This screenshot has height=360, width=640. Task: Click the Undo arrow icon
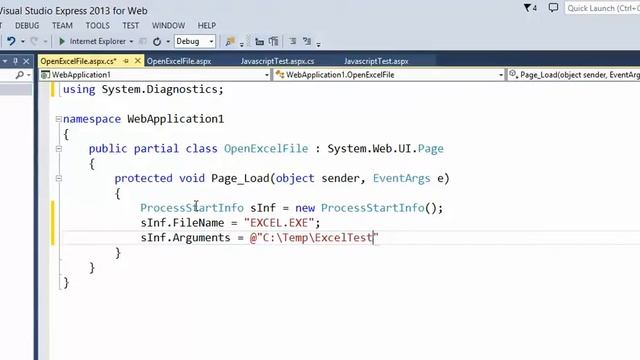tap(11, 41)
